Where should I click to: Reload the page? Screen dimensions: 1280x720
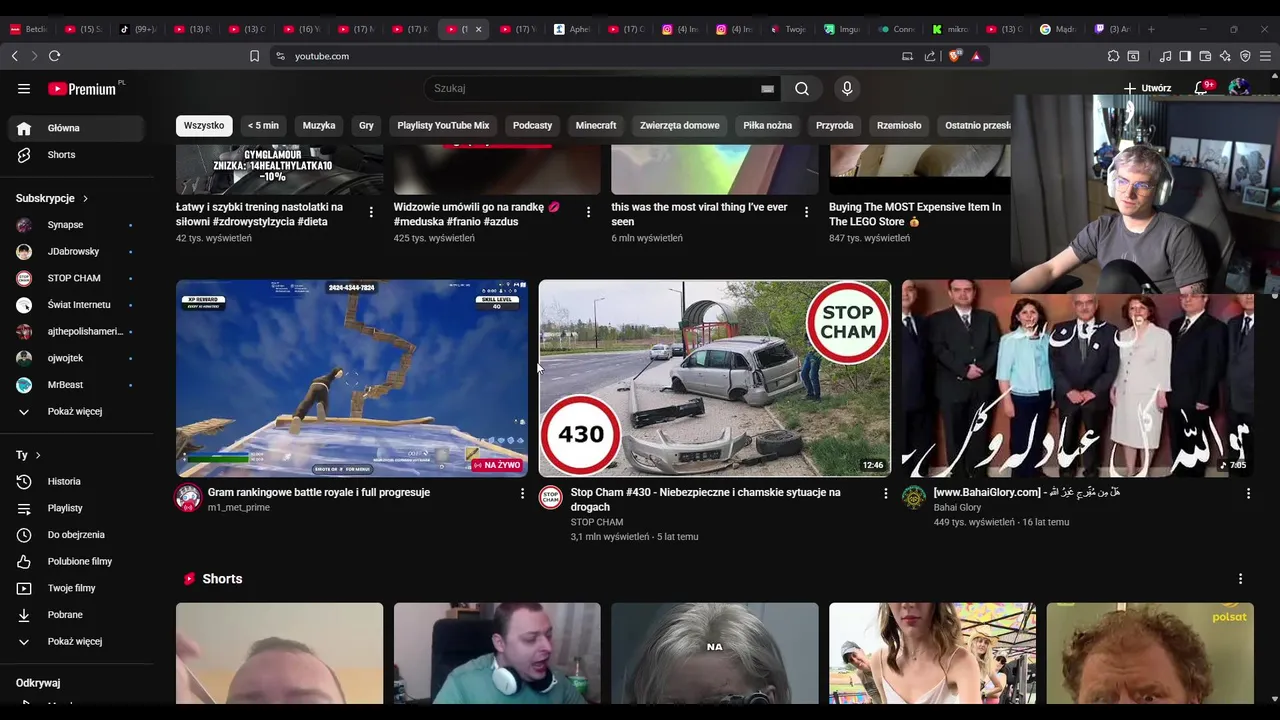pyautogui.click(x=55, y=56)
